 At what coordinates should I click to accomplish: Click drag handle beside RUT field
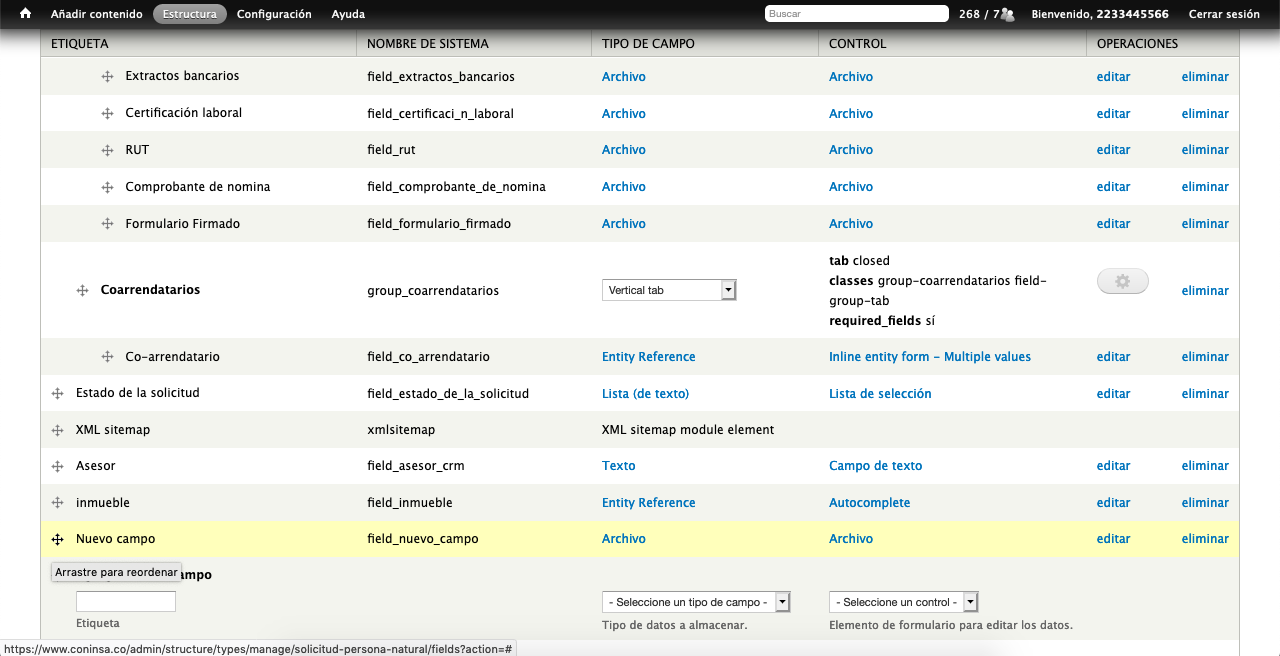pos(107,150)
